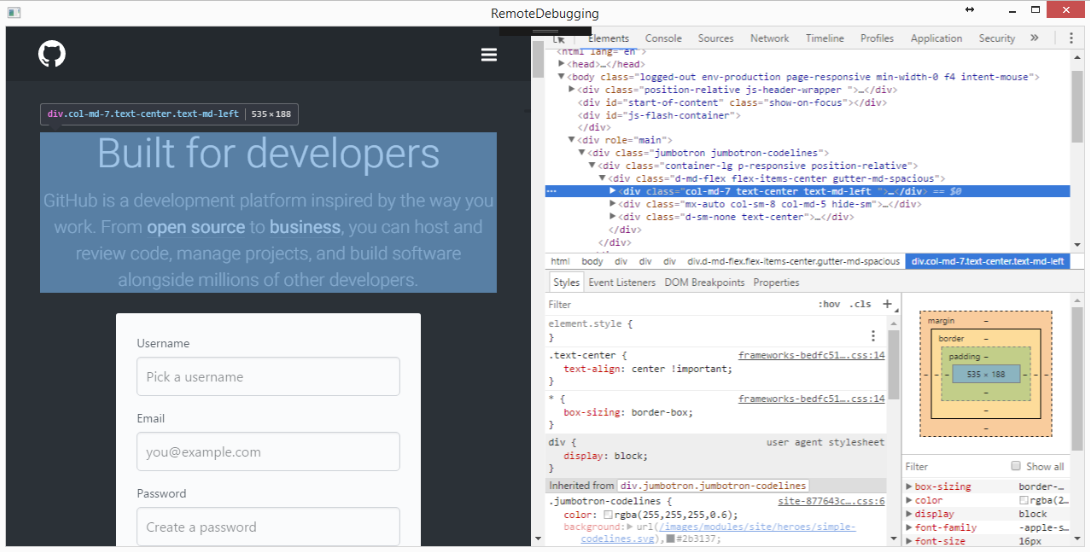Click the Email input field
Image resolution: width=1090 pixels, height=552 pixels.
pos(268,452)
